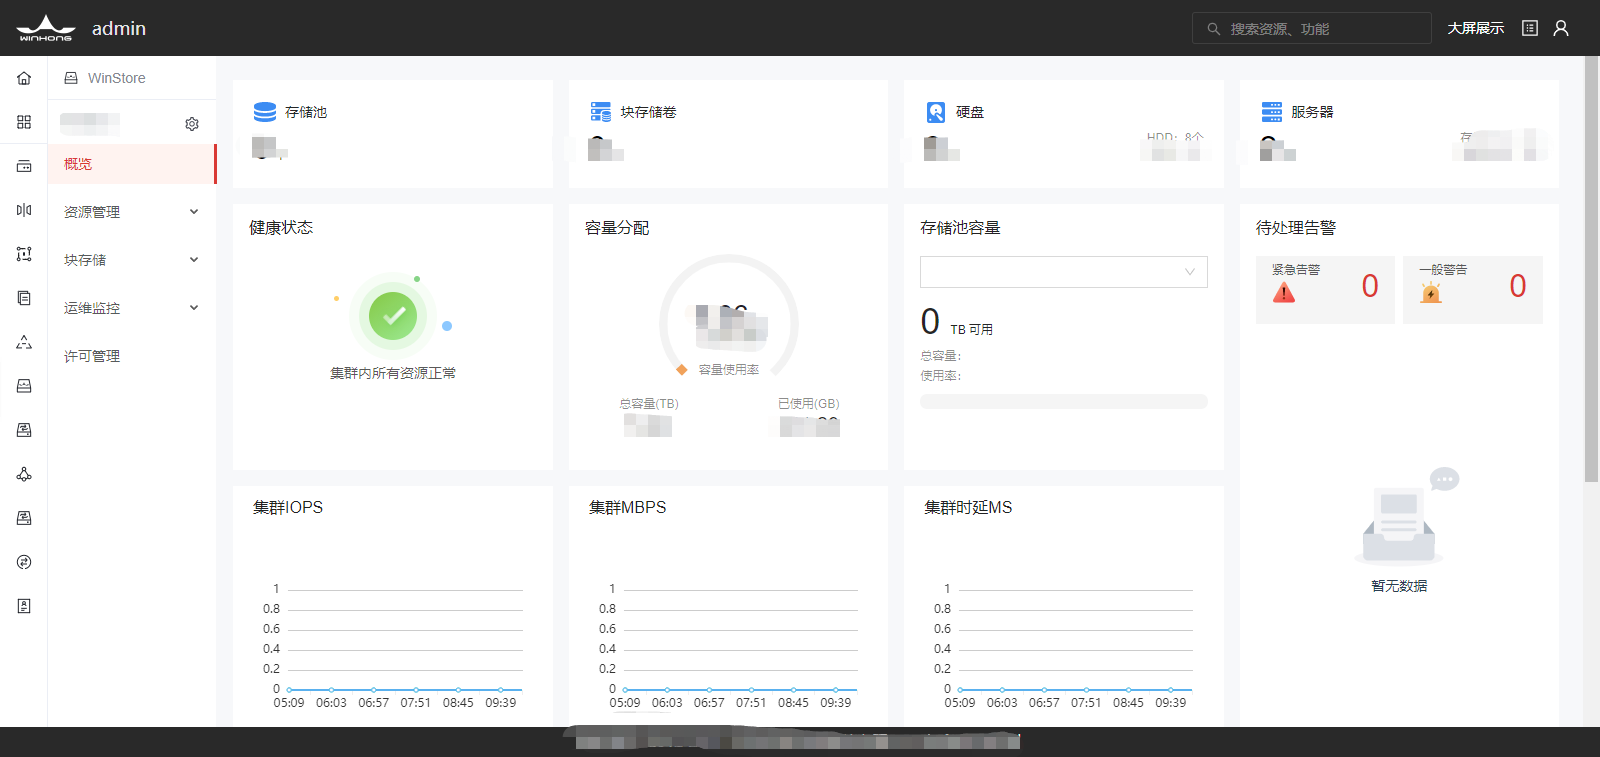Click the 集群IOPS chart title
The width and height of the screenshot is (1600, 757).
(288, 508)
